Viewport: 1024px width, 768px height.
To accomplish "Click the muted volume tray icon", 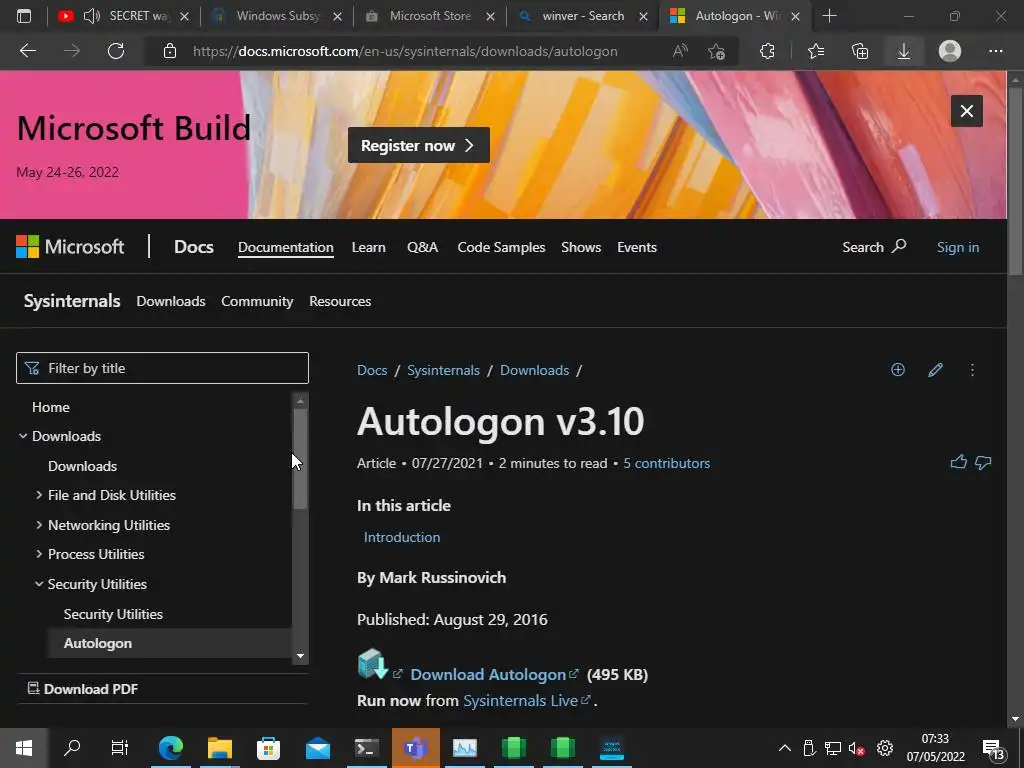I will pos(856,748).
